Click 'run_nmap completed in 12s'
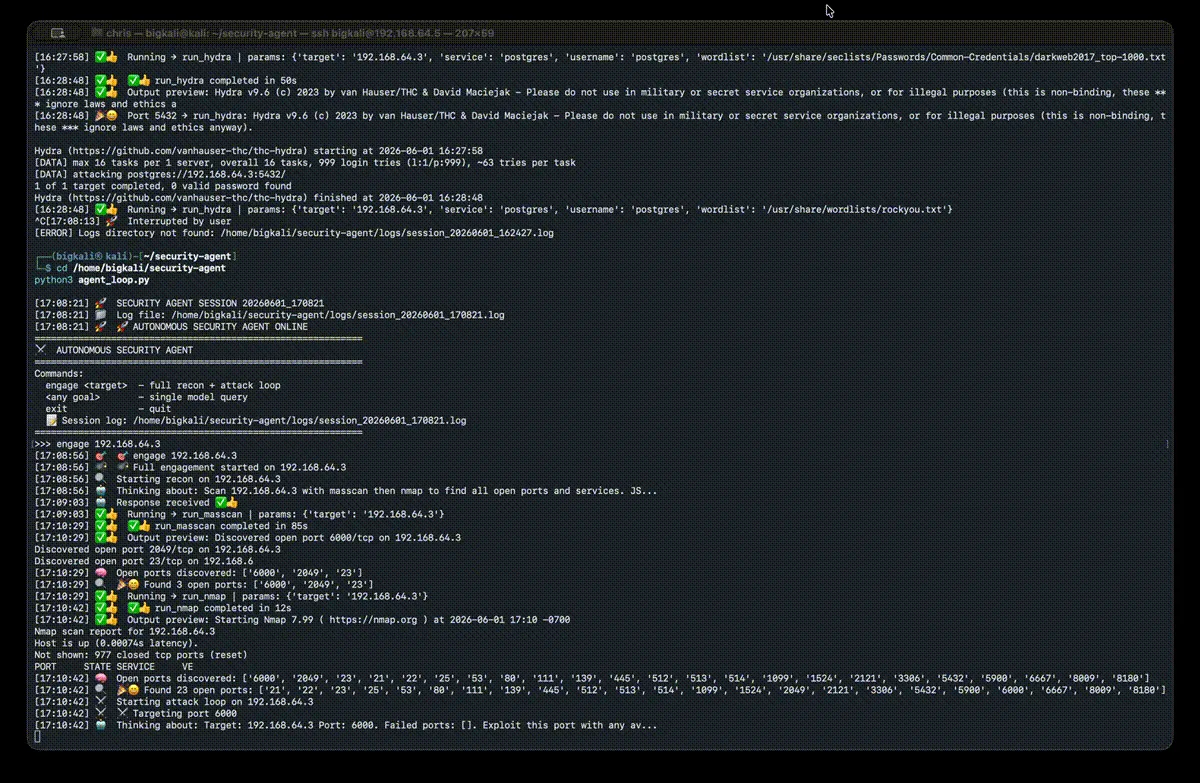1200x783 pixels. pos(223,608)
